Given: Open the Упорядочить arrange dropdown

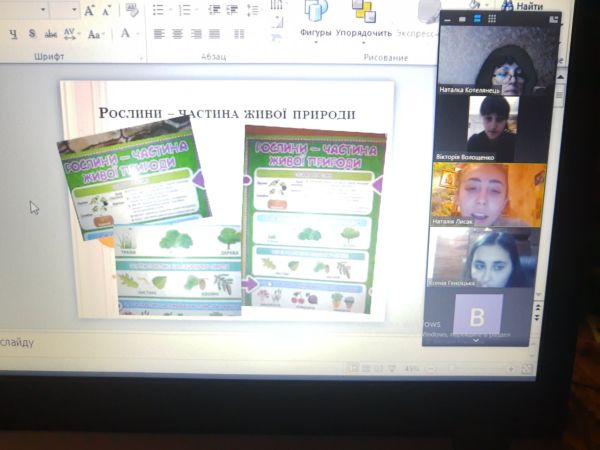Looking at the screenshot, I should click(x=364, y=32).
